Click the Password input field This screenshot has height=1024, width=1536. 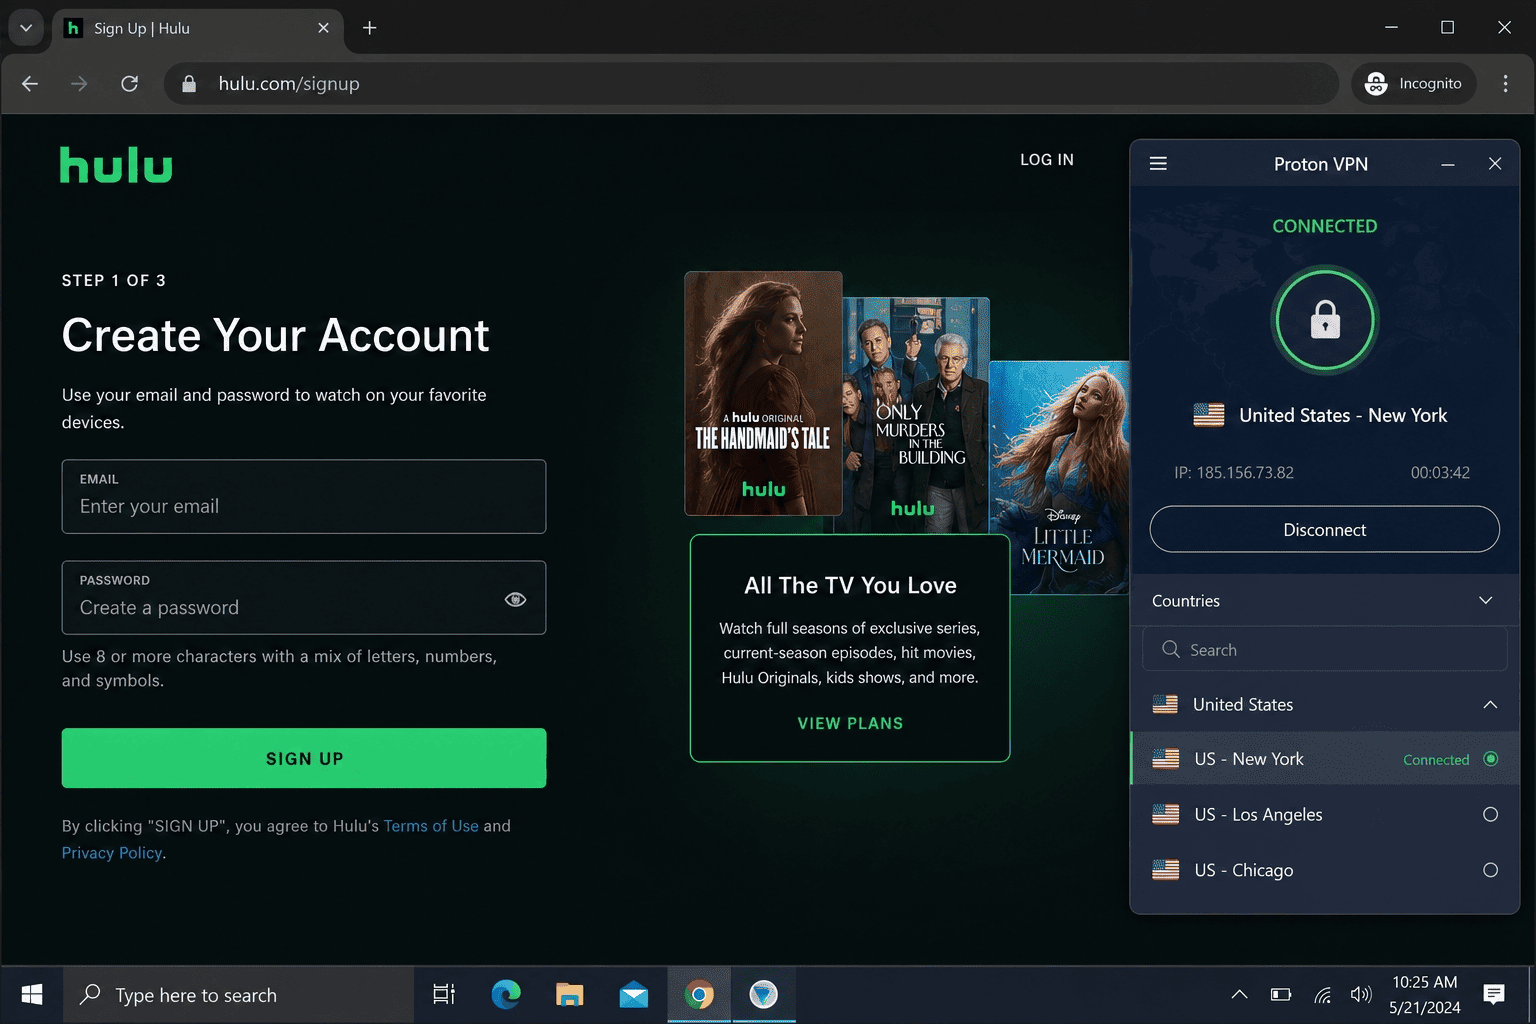304,597
